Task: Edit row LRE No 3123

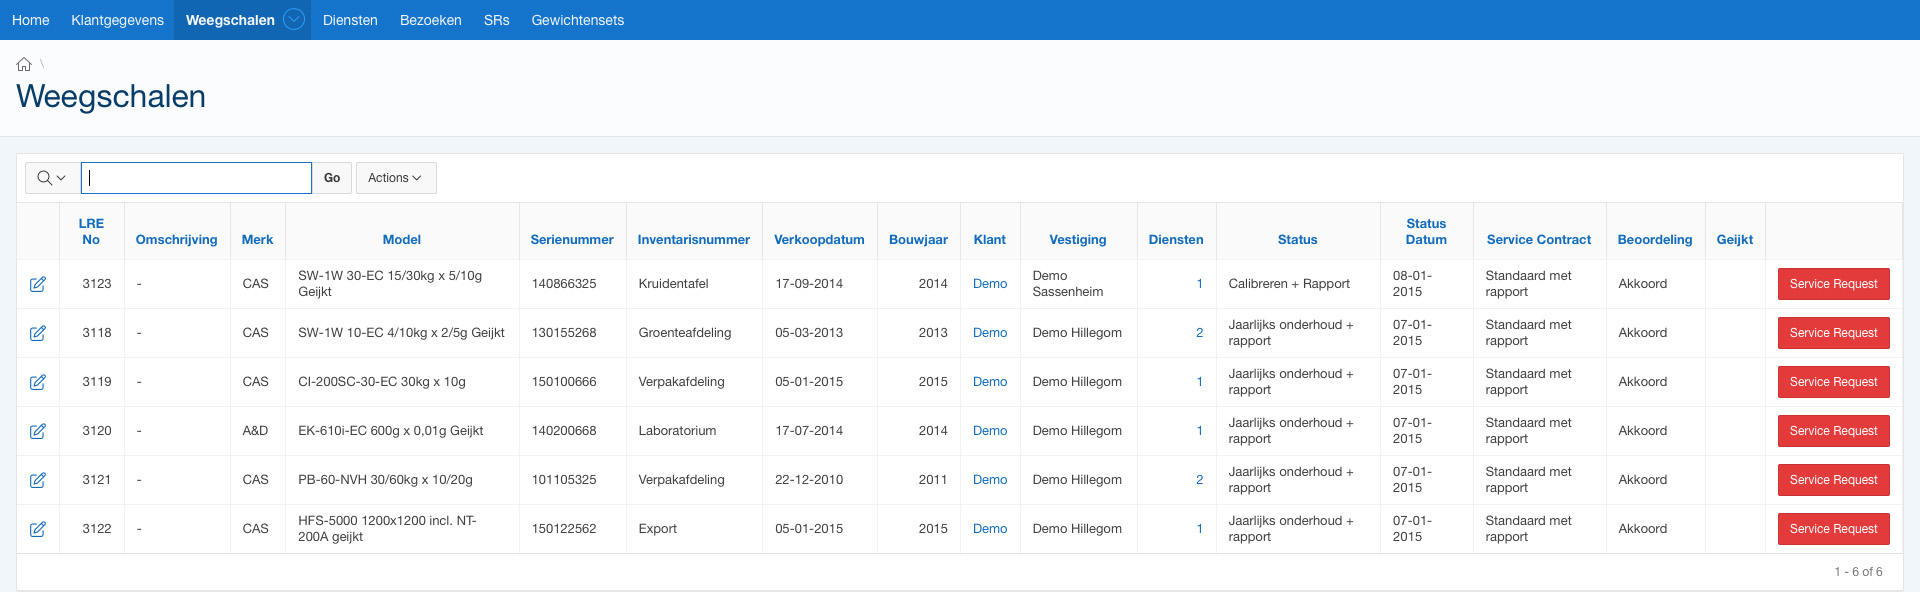Action: coord(38,284)
